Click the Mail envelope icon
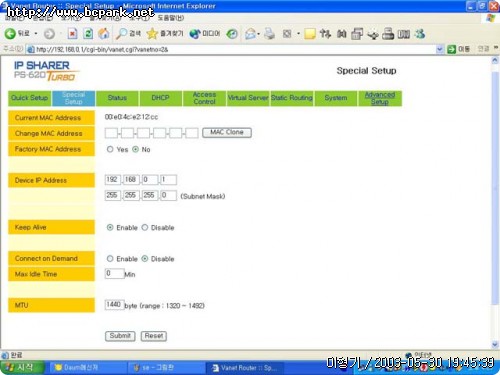 pos(250,34)
